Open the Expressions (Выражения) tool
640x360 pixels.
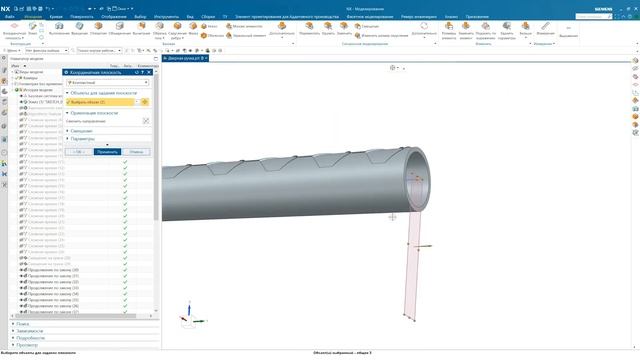pos(568,31)
